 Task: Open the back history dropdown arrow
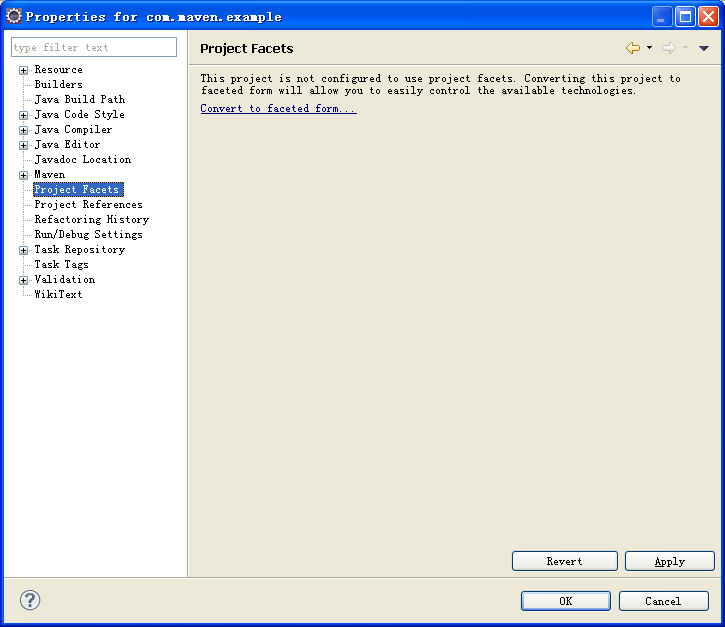click(x=649, y=48)
